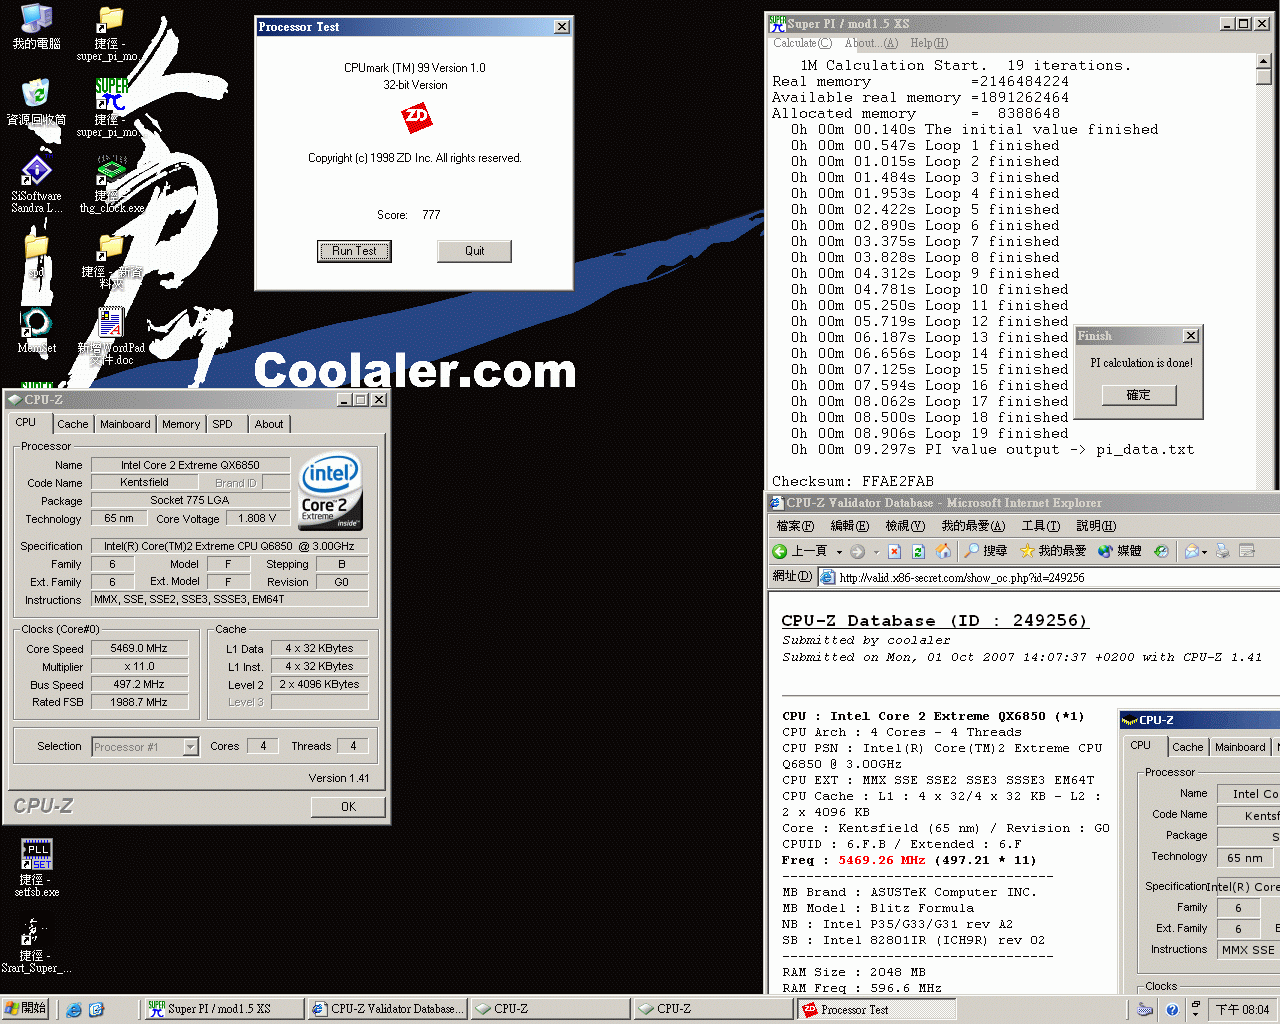
Task: Click the CPU-Z Database ID 249256 heading link
Action: (x=934, y=621)
